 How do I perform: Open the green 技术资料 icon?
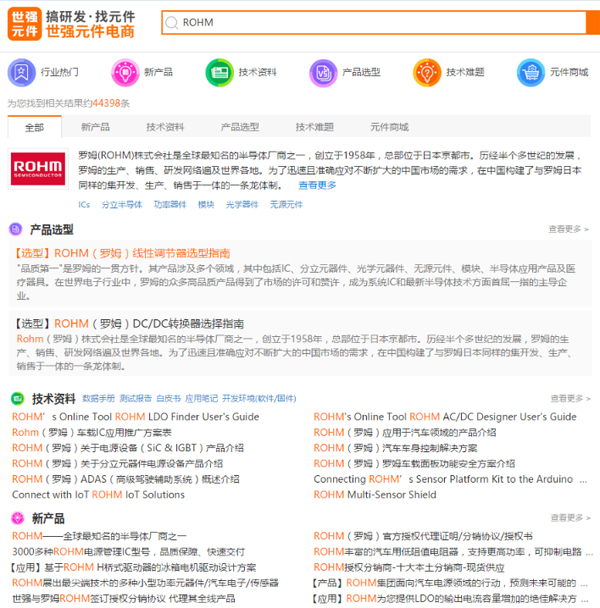point(219,73)
